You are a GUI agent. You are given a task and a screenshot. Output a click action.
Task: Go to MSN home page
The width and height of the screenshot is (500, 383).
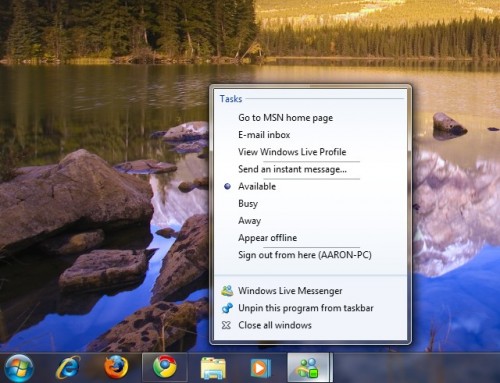tap(285, 118)
